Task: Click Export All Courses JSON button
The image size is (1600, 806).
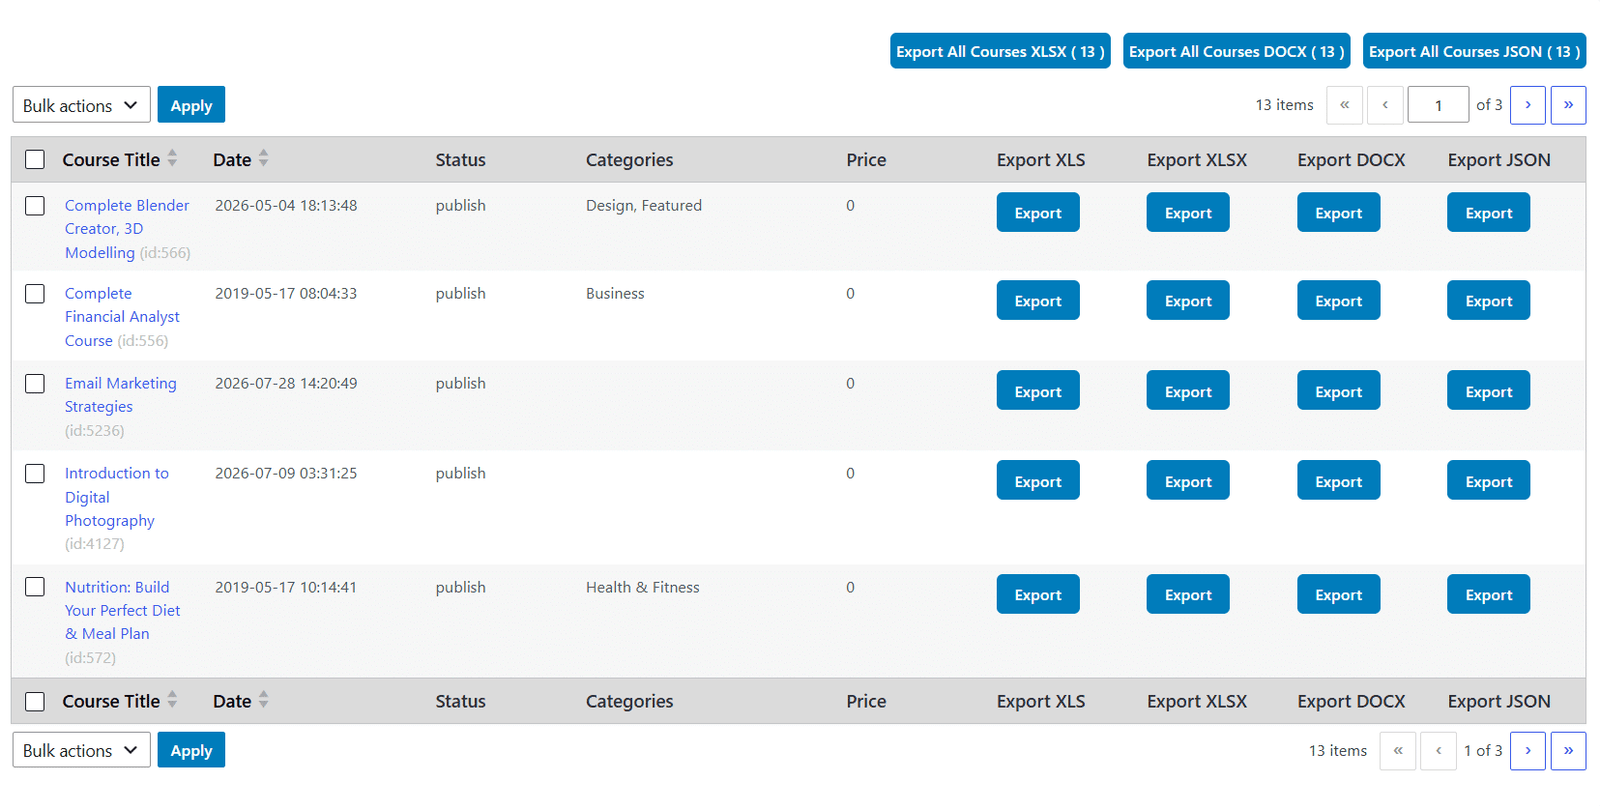Action: tap(1474, 51)
